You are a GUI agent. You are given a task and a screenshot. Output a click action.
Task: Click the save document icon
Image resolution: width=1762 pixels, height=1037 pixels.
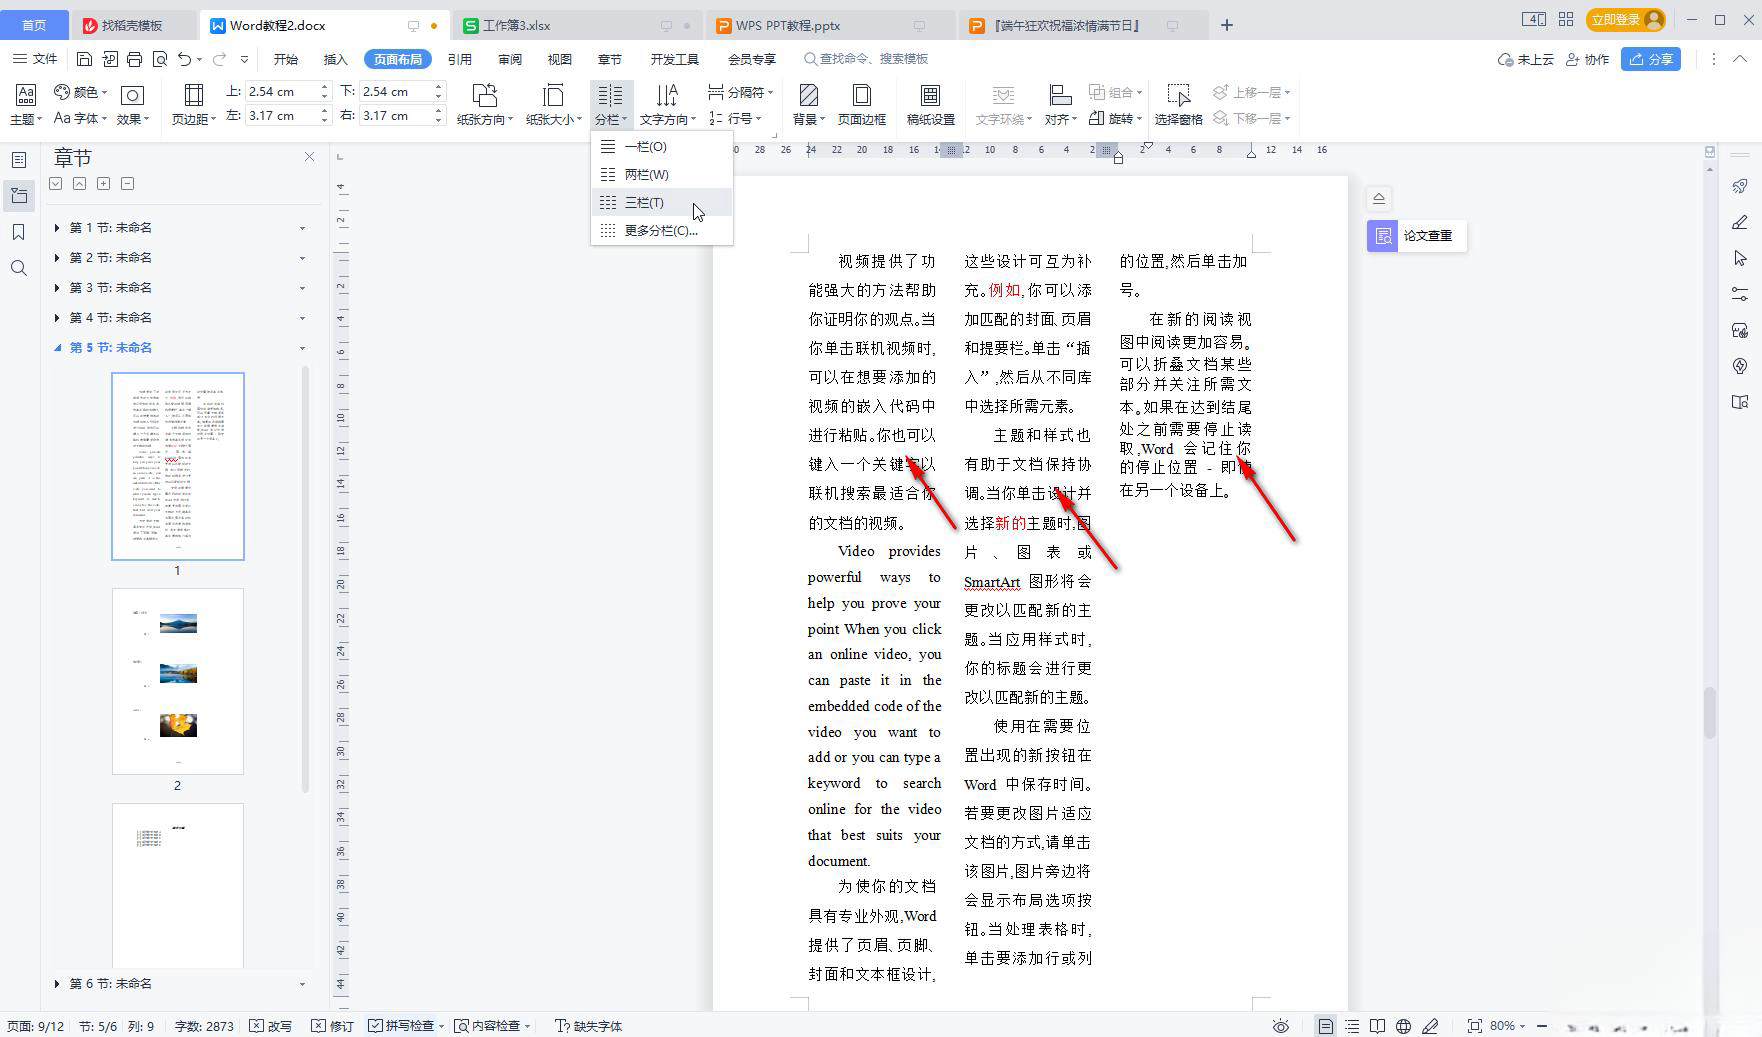[x=84, y=59]
